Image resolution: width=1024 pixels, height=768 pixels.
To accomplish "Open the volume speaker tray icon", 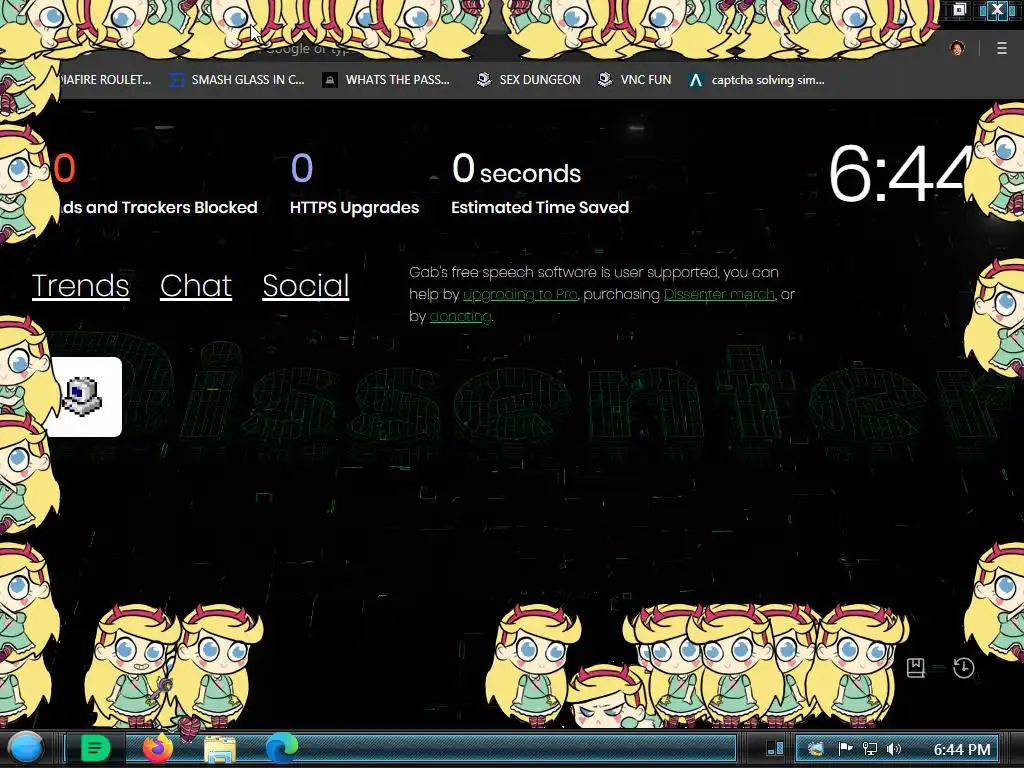I will [x=894, y=749].
